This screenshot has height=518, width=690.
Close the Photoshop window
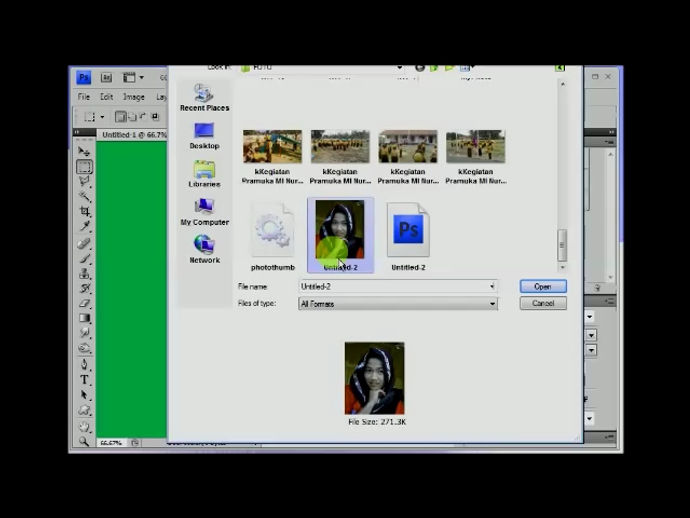tap(608, 77)
